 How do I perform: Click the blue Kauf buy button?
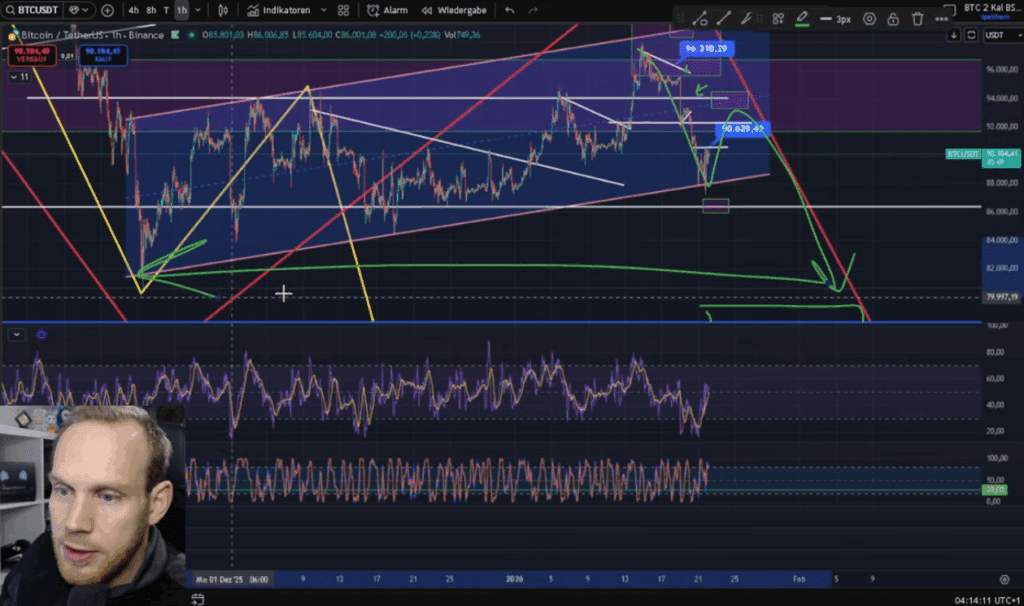tap(103, 54)
